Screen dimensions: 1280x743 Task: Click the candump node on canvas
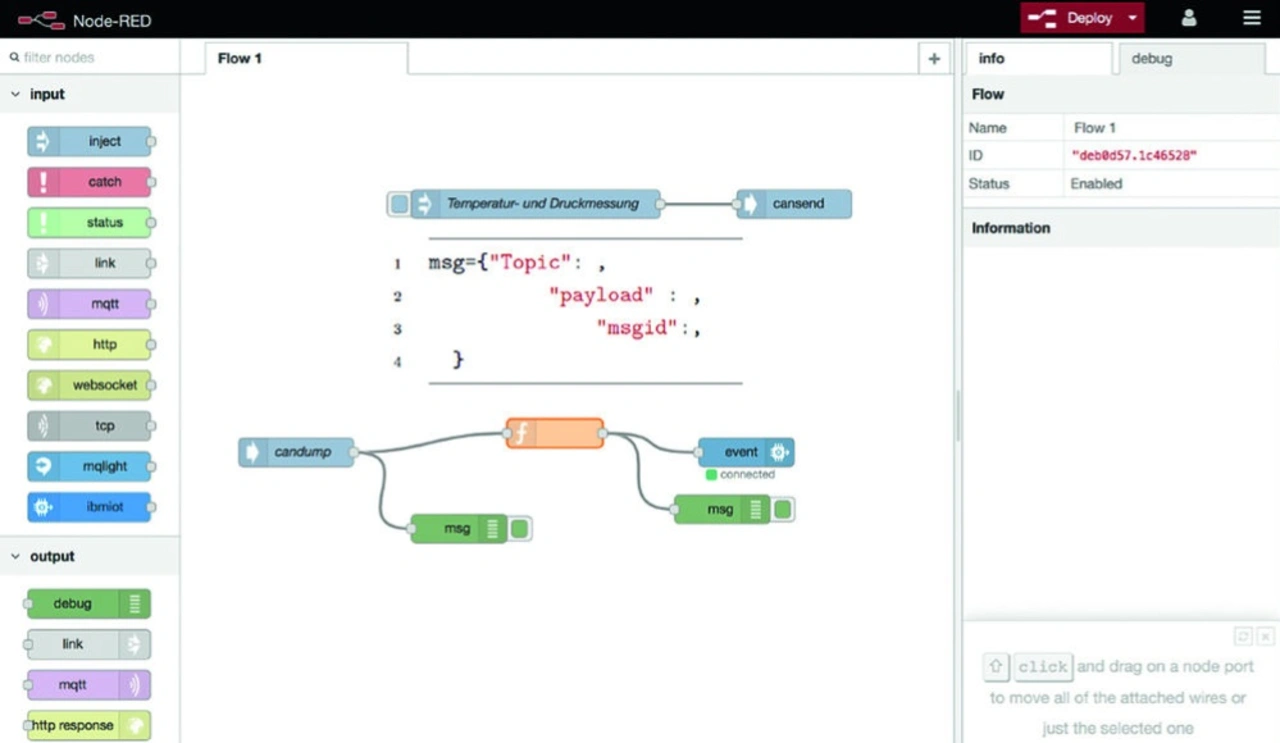tap(298, 452)
